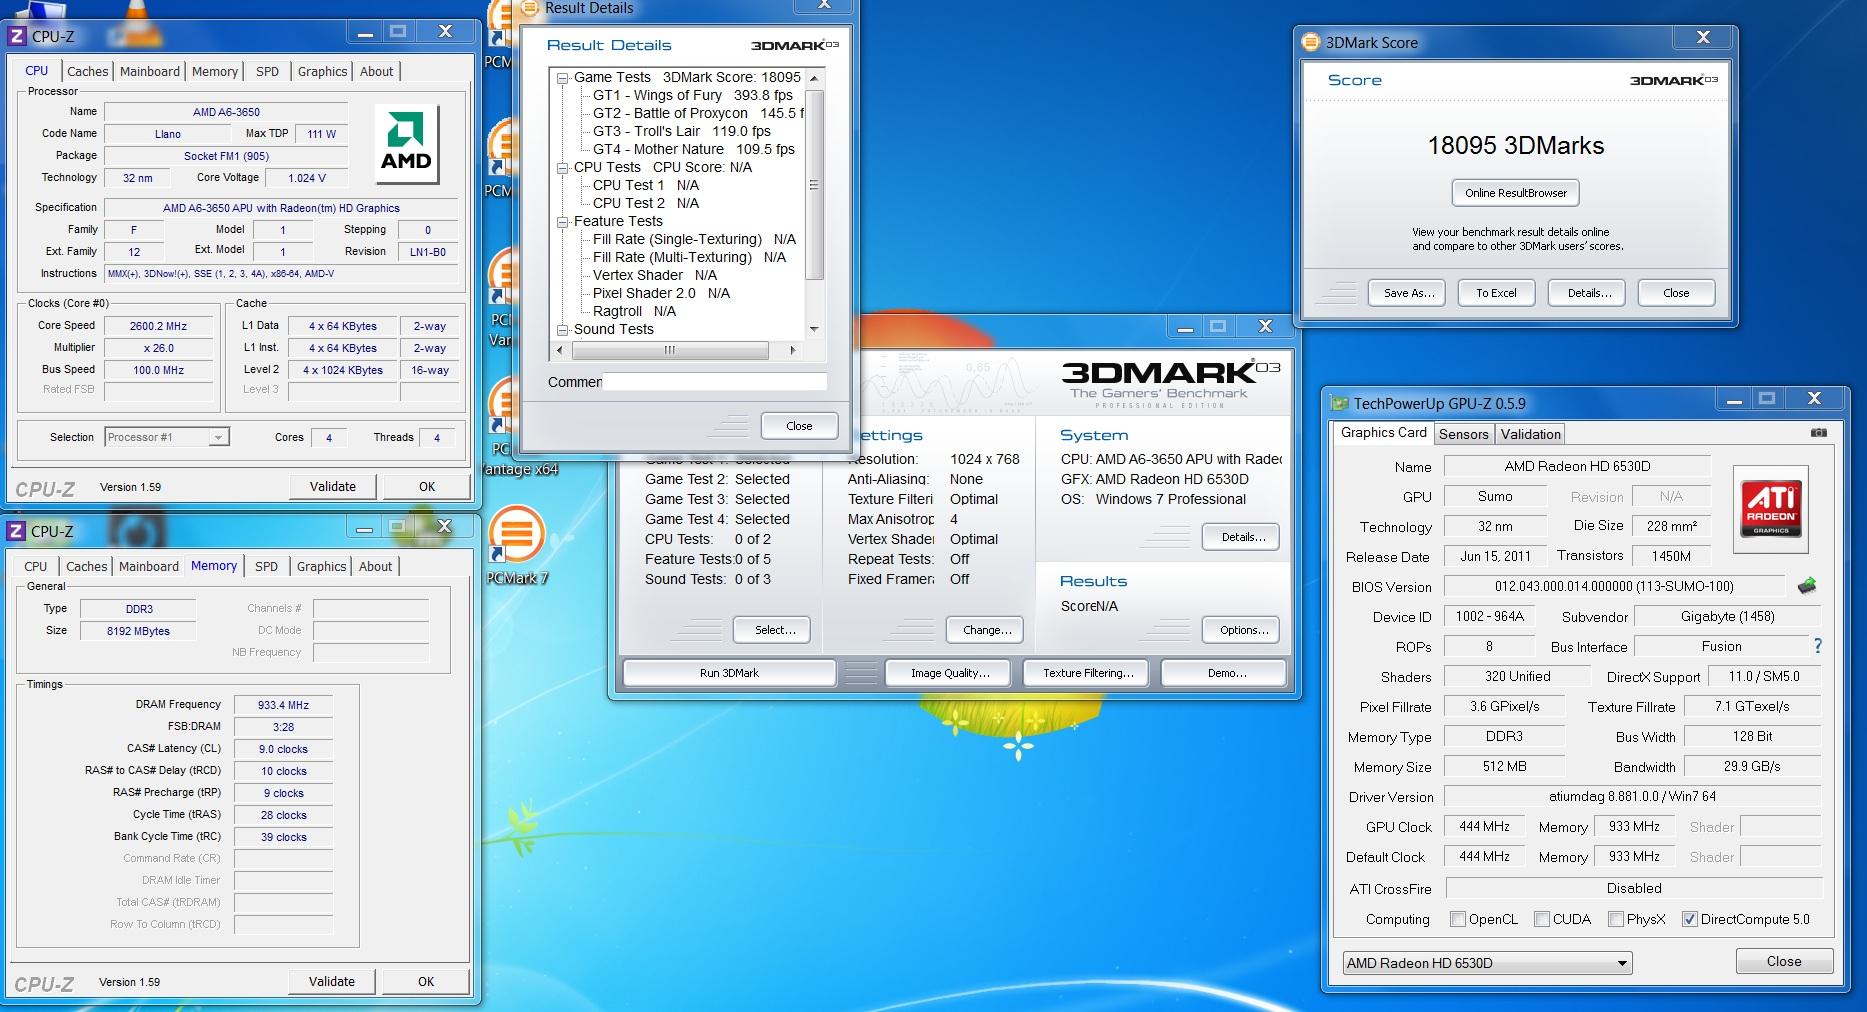Collapse the Sound Tests tree node
Screen dimensions: 1867x1012
(x=562, y=330)
